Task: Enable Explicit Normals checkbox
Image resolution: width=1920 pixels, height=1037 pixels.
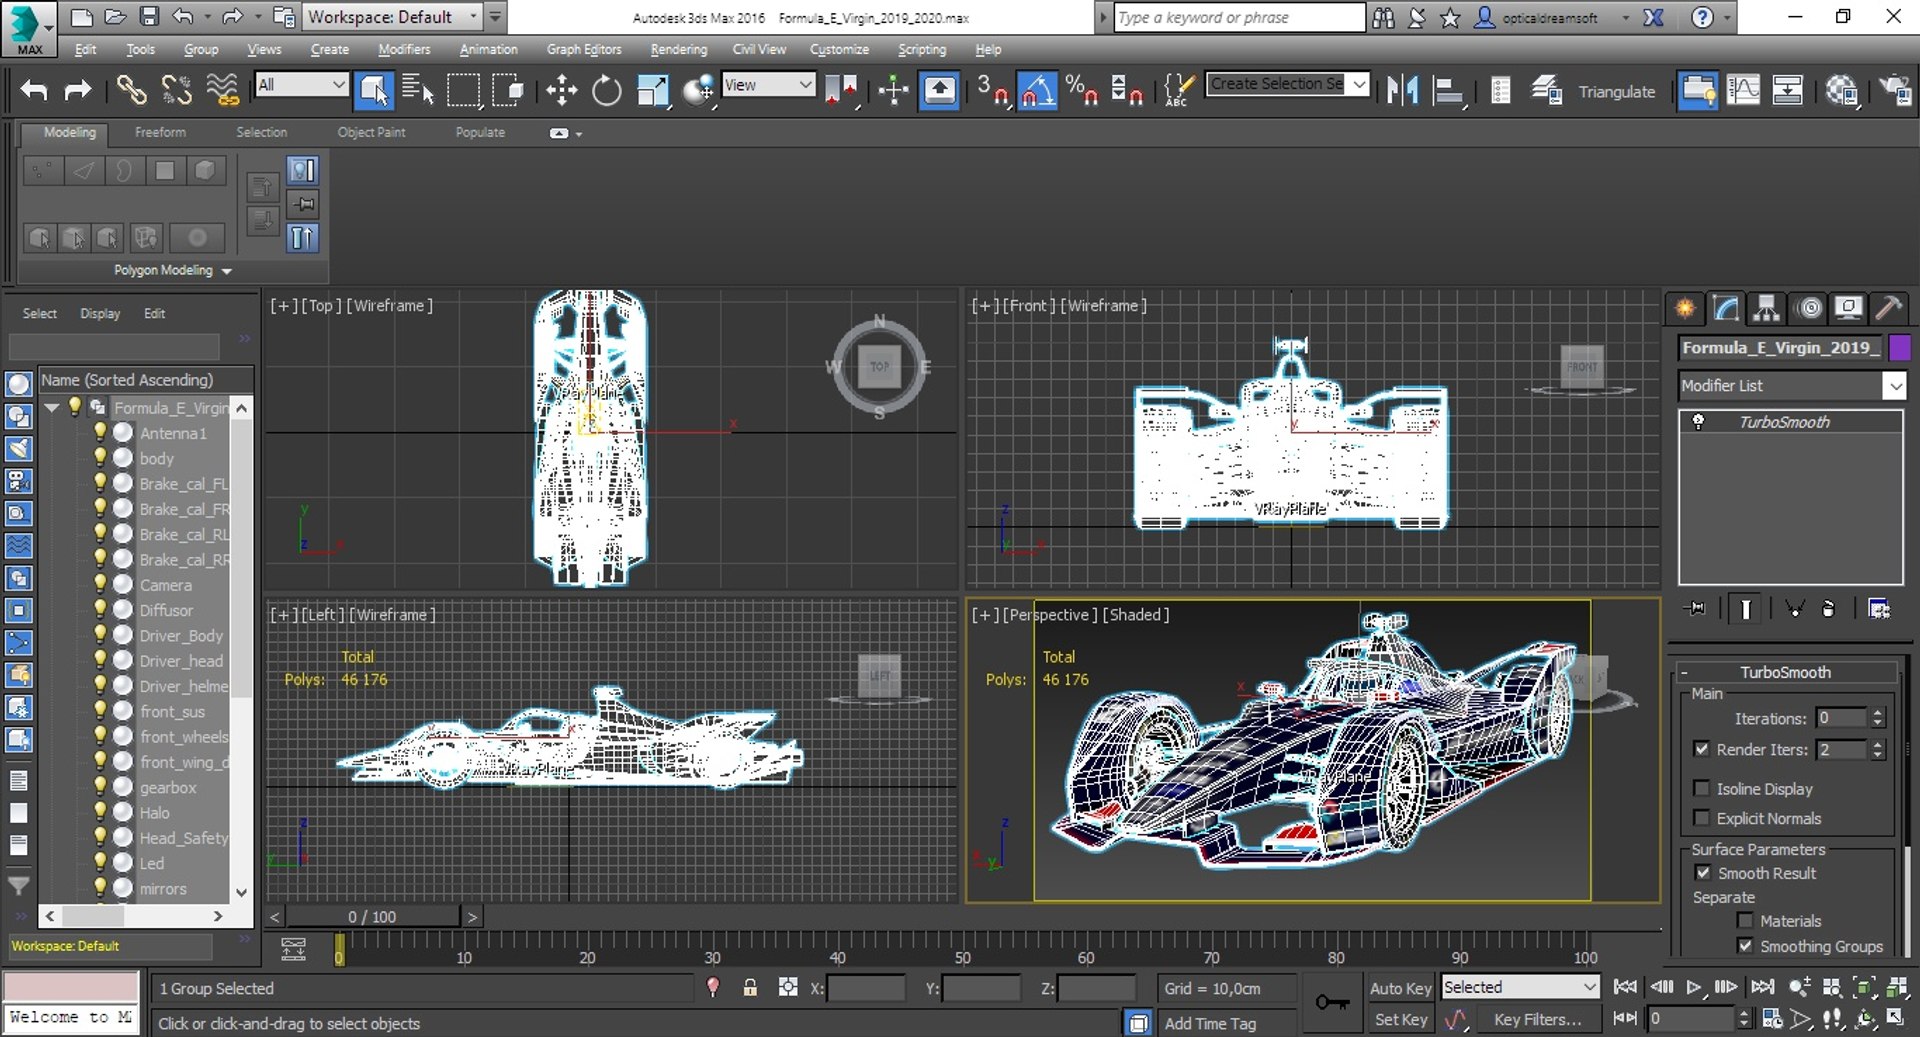Action: click(x=1702, y=818)
